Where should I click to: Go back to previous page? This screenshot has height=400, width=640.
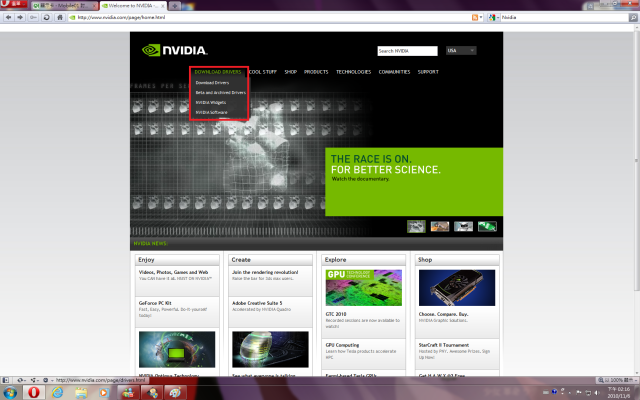(9, 17)
